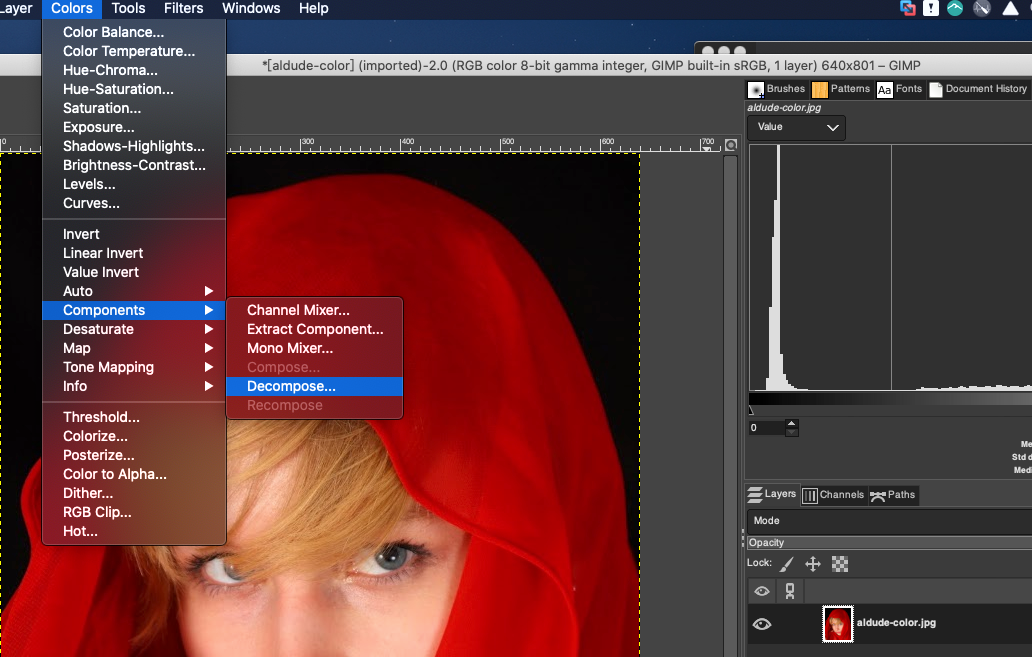Viewport: 1032px width, 657px height.
Task: Open the Patterns tab icon
Action: (x=820, y=89)
